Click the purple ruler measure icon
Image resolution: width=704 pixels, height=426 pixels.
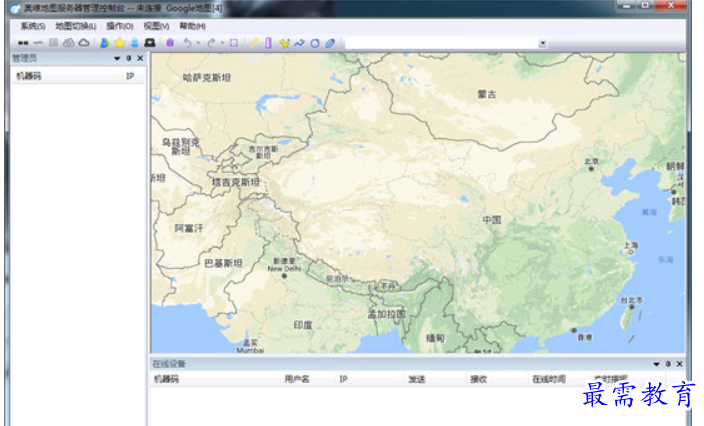[268, 43]
